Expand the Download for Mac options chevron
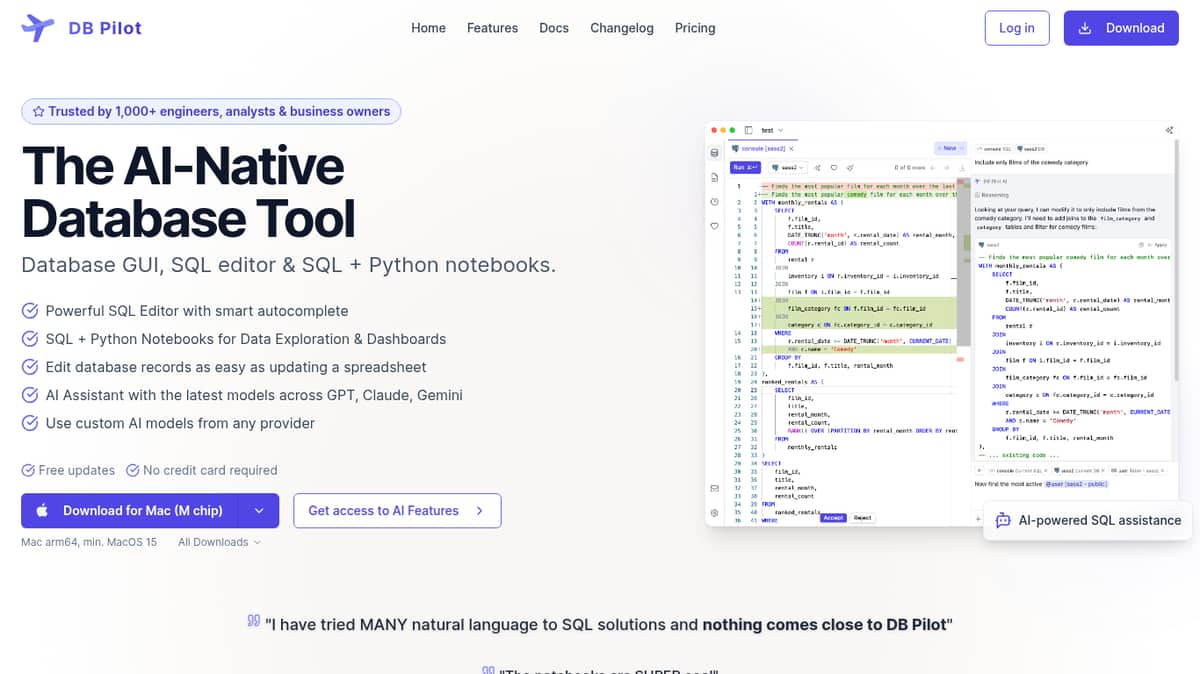This screenshot has height=674, width=1200. 259,510
